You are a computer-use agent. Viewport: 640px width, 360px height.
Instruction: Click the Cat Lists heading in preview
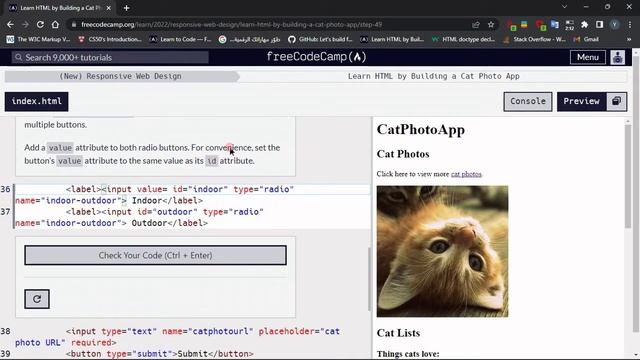[x=398, y=333]
